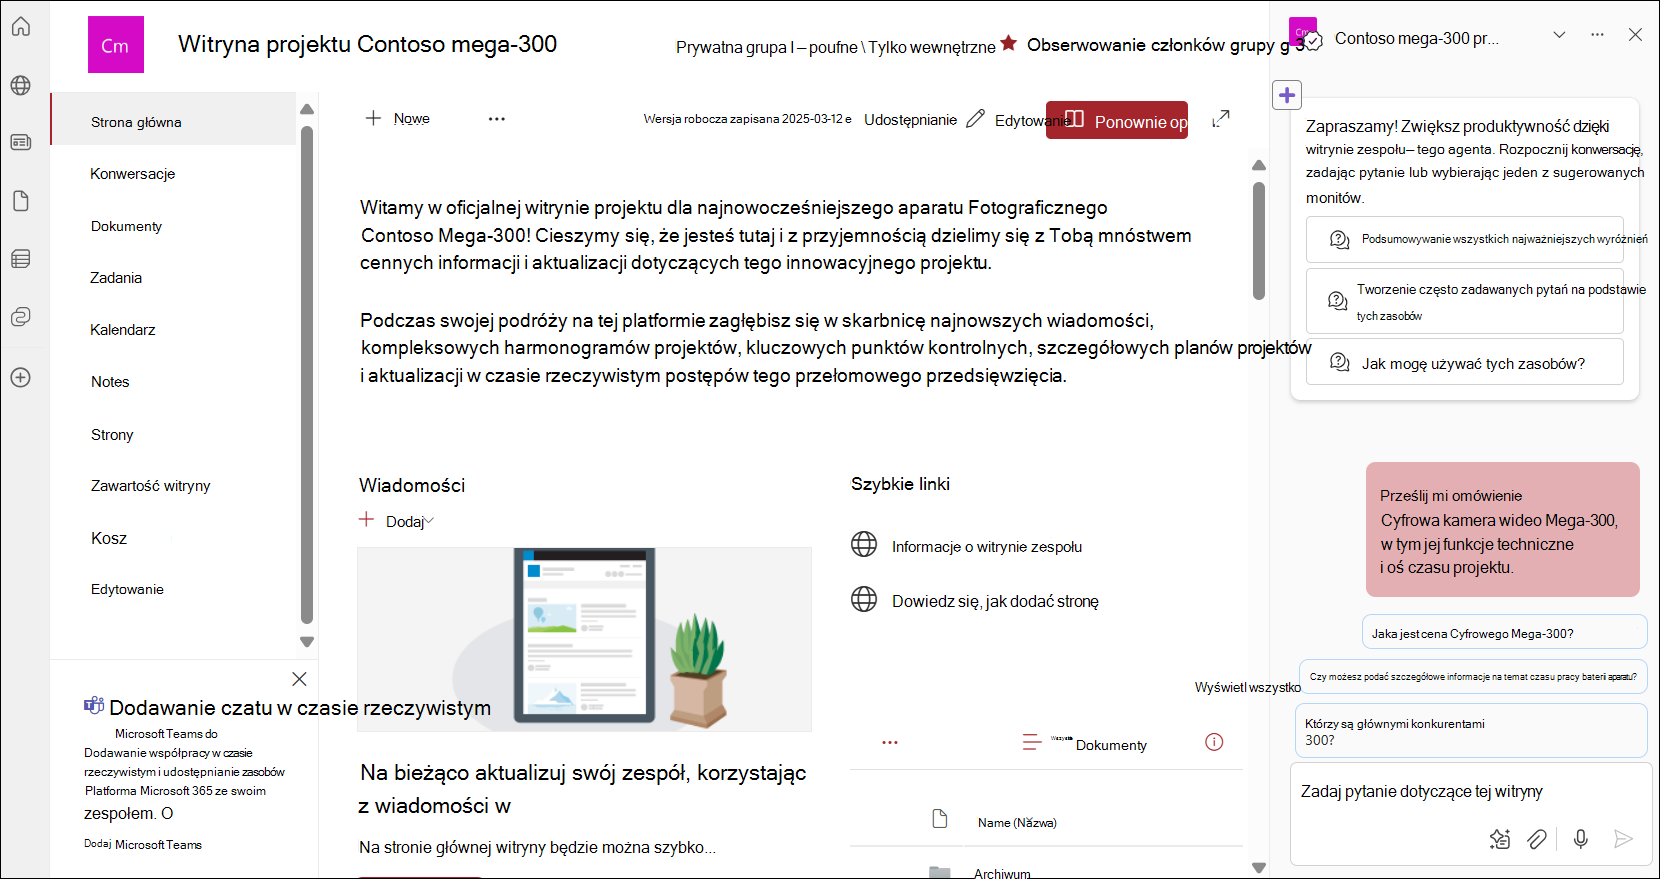The height and width of the screenshot is (879, 1660).
Task: Sort by Name (Nazwa) column header
Action: pos(1017,823)
